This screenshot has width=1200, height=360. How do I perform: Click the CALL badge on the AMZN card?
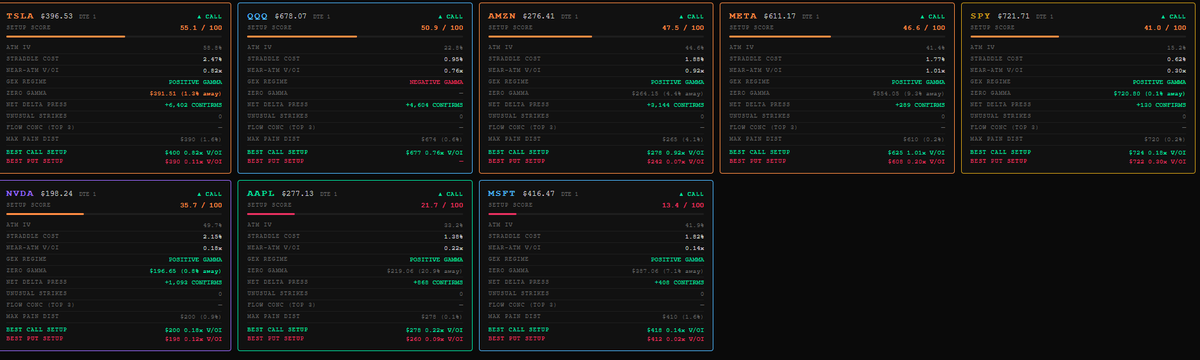pos(692,17)
